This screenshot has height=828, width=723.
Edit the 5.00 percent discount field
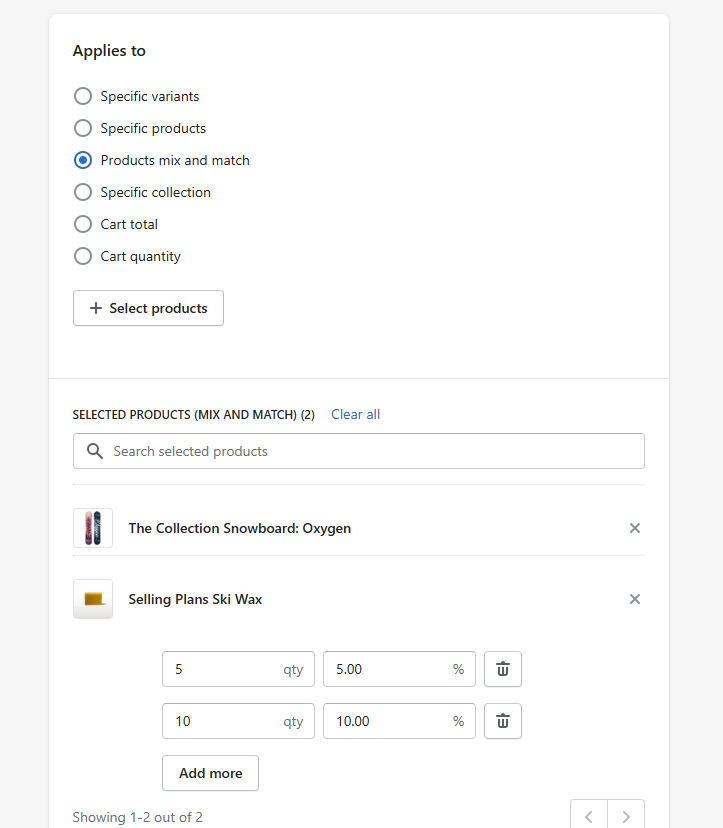point(399,669)
